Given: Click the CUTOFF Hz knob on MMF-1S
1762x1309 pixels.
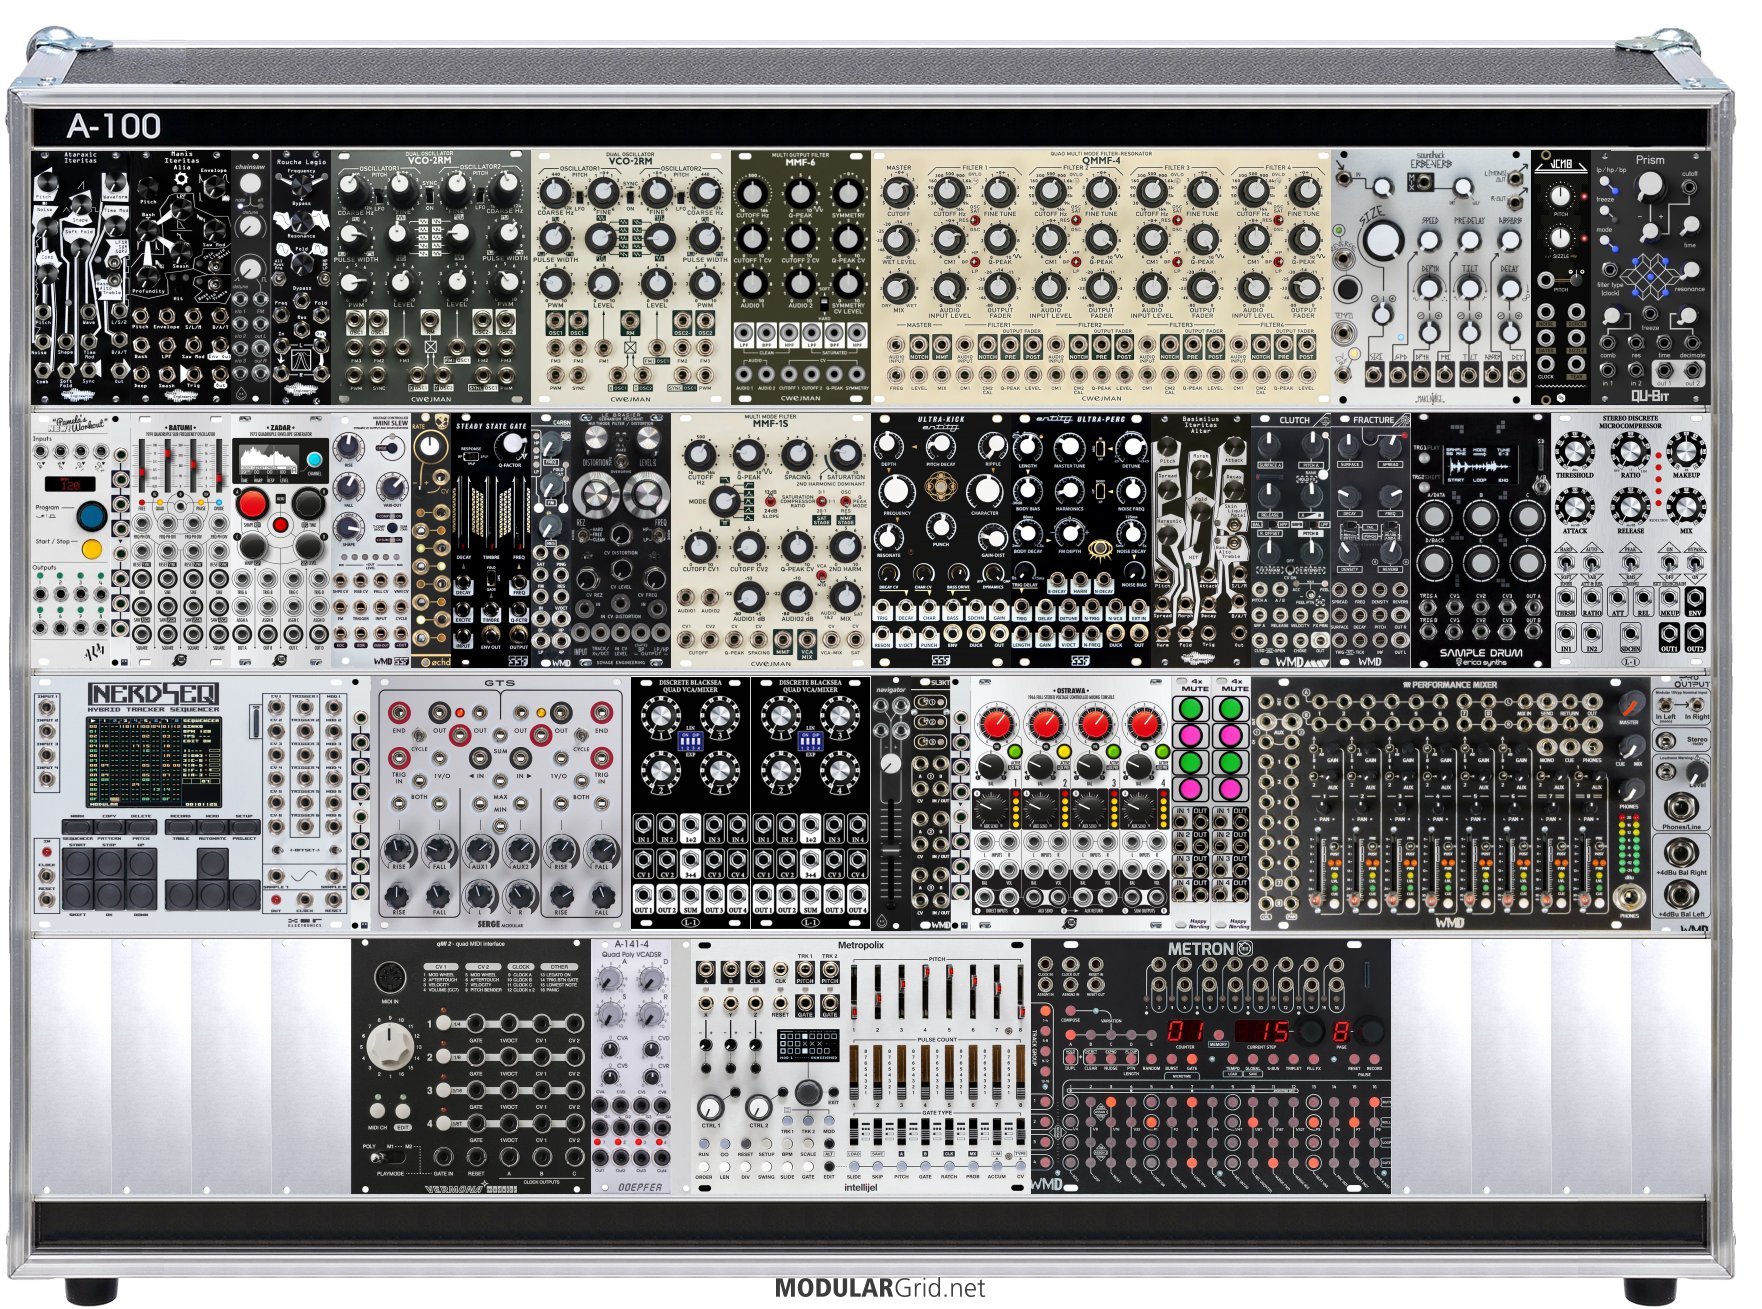Looking at the screenshot, I should pos(700,456).
